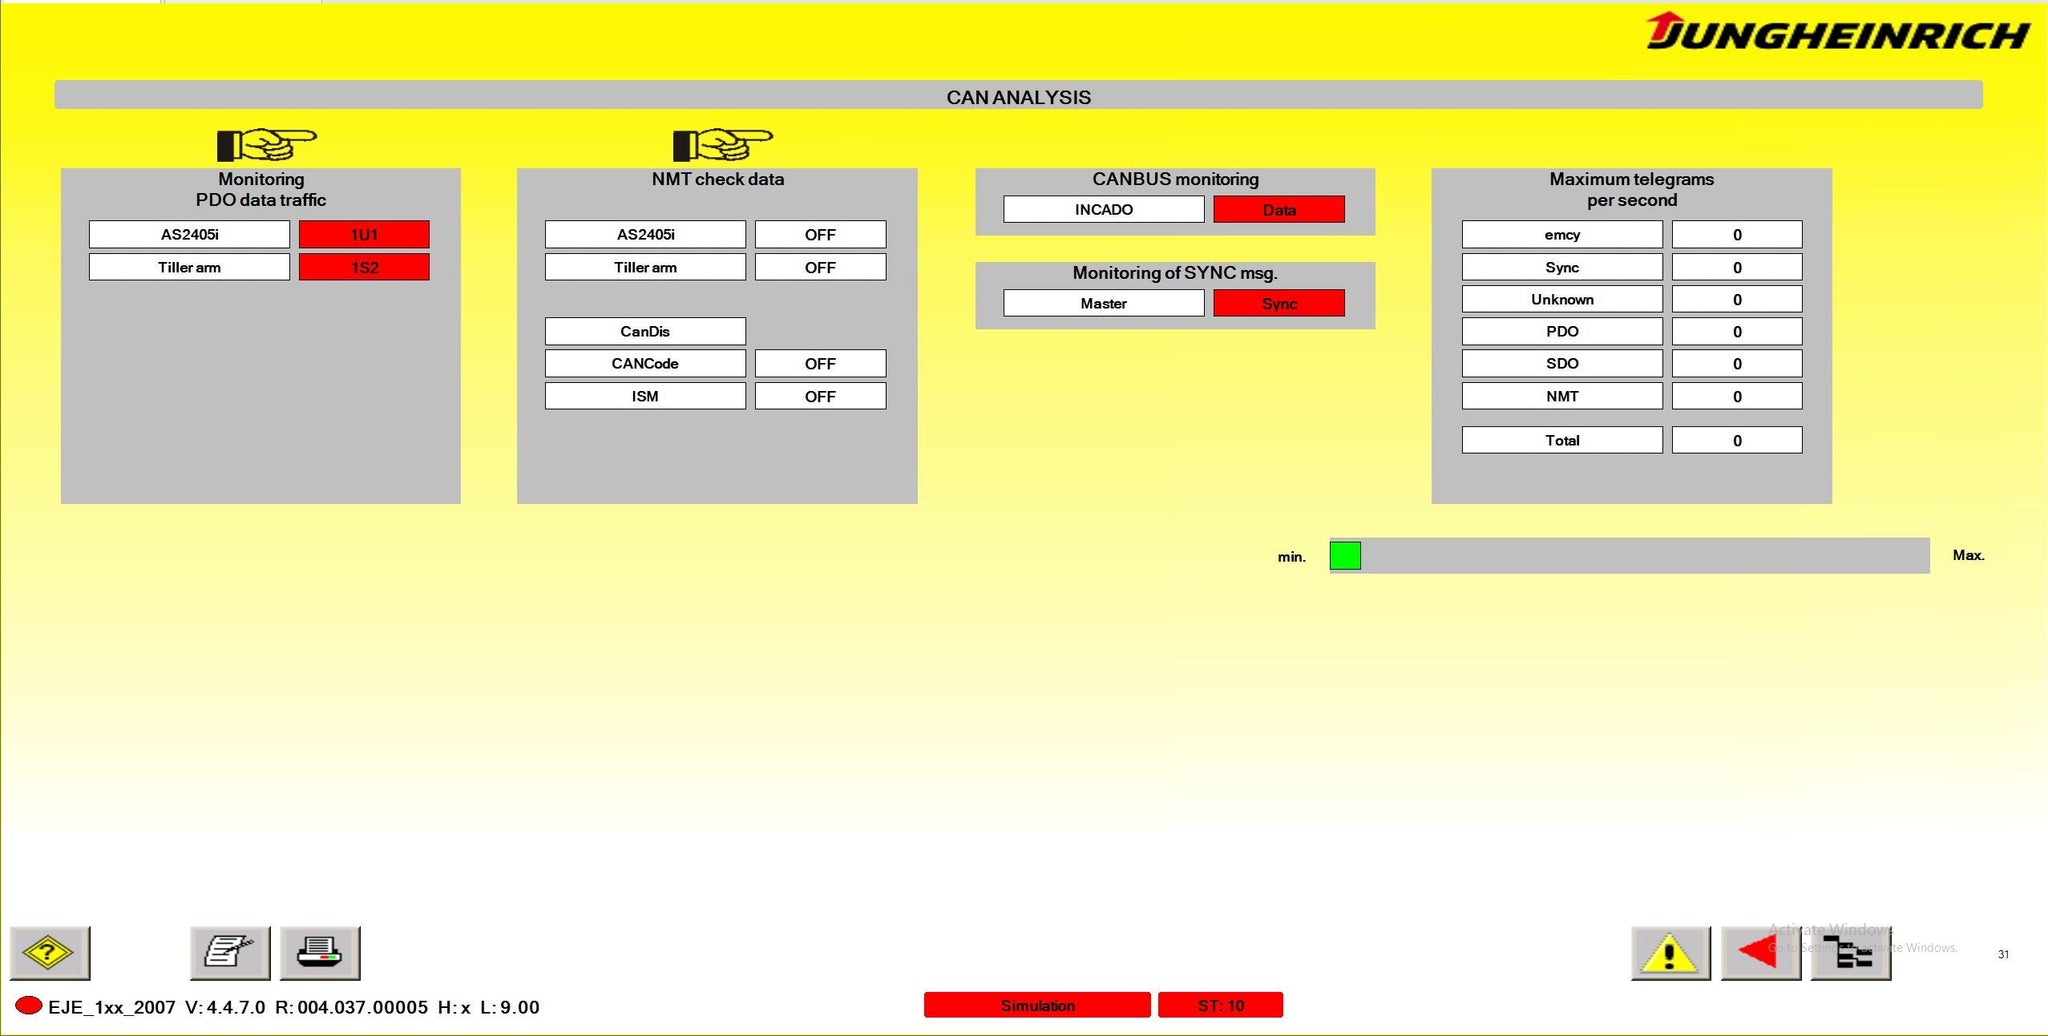Click the red Simulation status button
Screen dimensions: 2048x1036
pos(1037,1005)
